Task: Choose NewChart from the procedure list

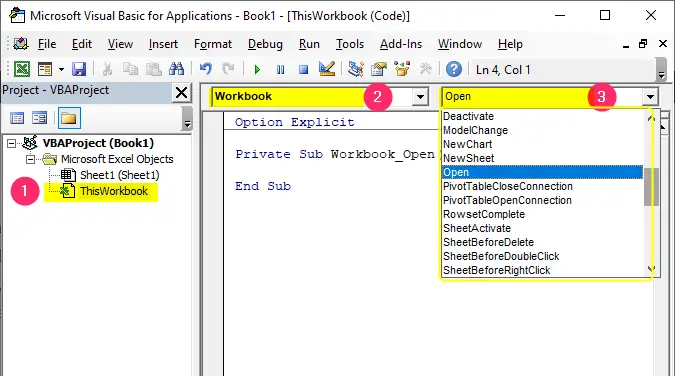Action: coord(542,144)
